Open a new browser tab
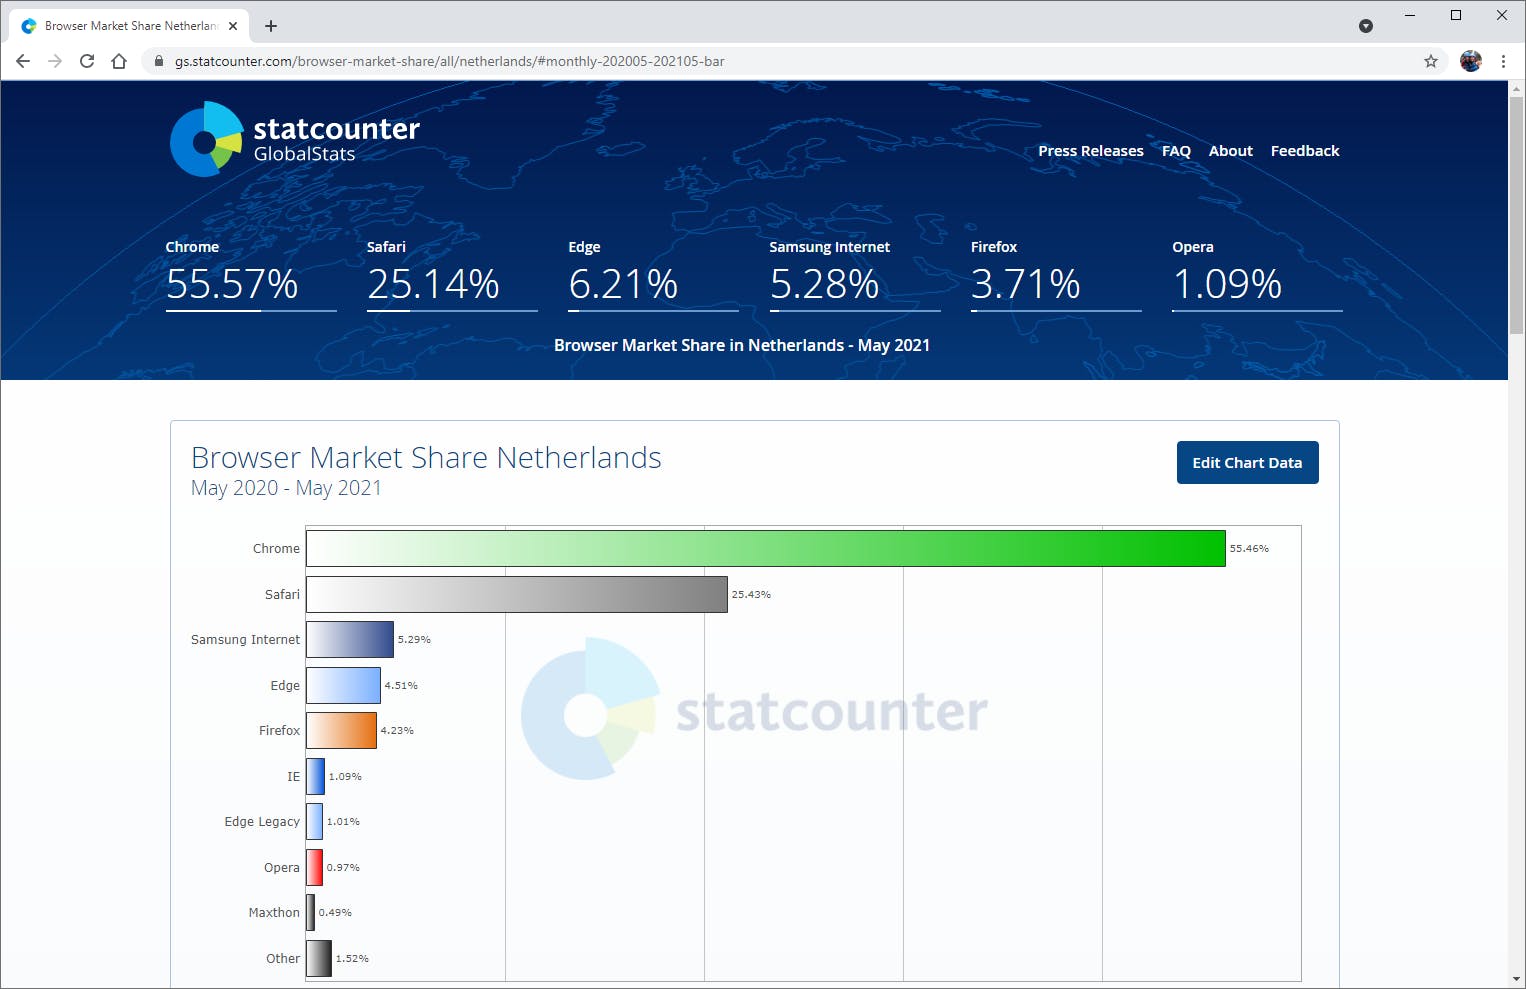This screenshot has height=989, width=1526. (271, 26)
